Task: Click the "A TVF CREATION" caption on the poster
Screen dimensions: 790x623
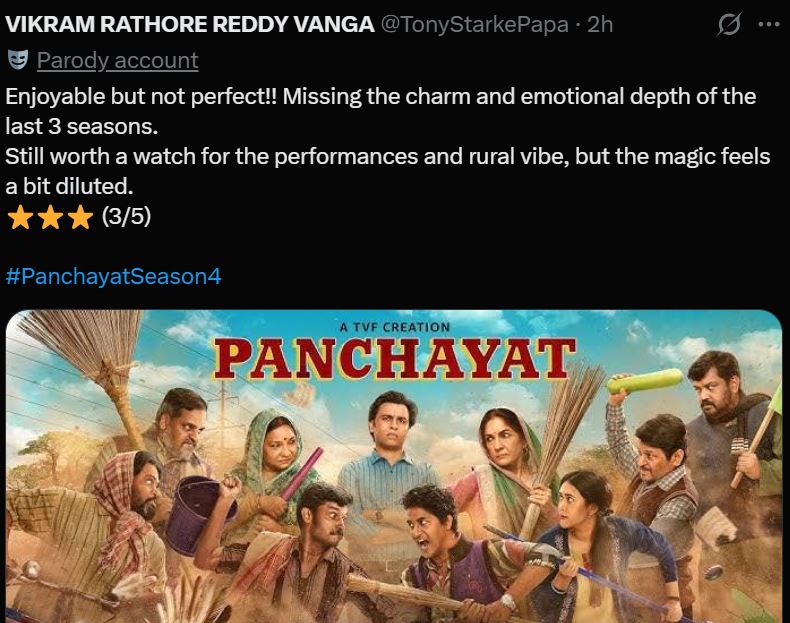Action: coord(394,327)
